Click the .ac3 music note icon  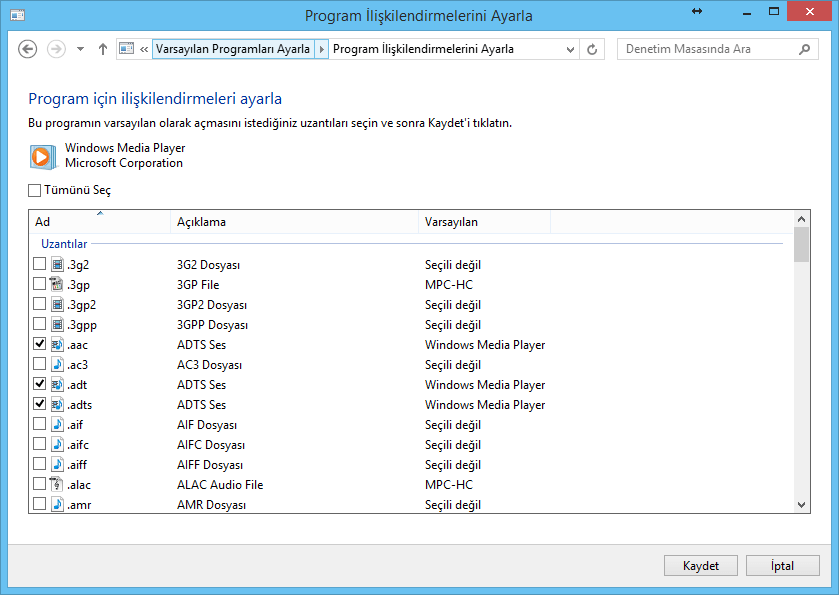coord(57,364)
